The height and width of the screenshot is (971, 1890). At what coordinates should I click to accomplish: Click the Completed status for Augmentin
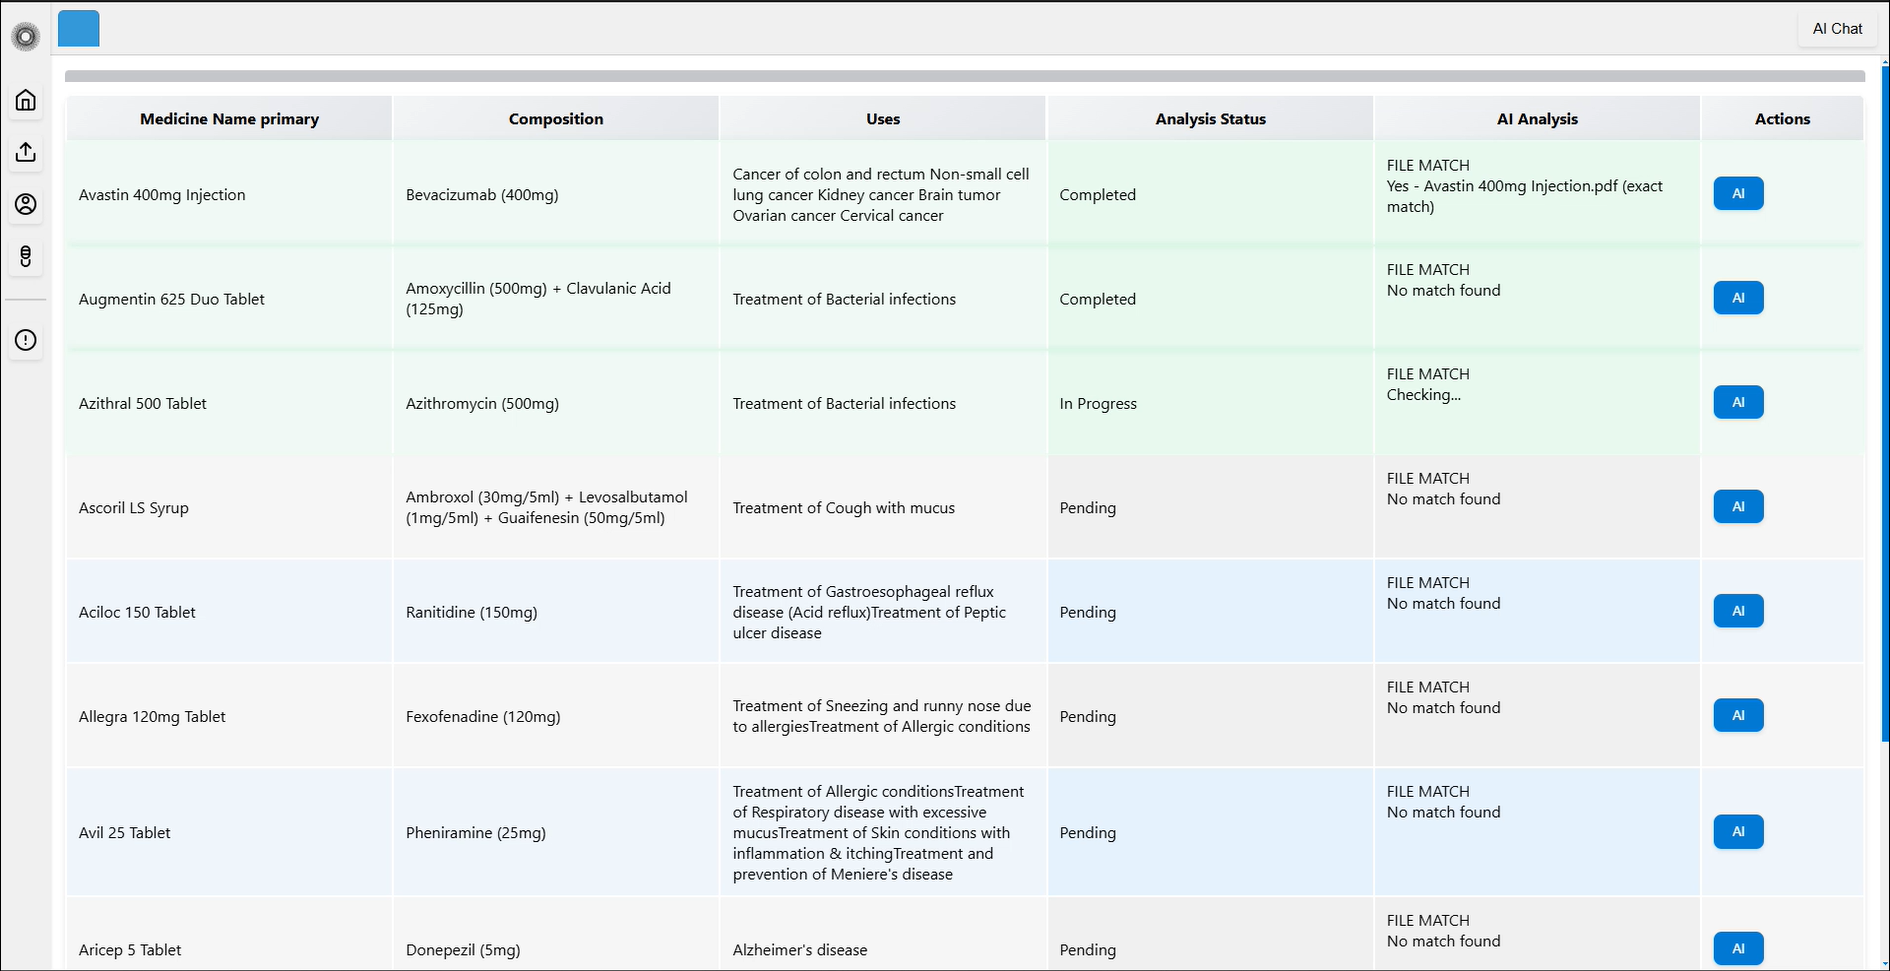click(x=1210, y=299)
